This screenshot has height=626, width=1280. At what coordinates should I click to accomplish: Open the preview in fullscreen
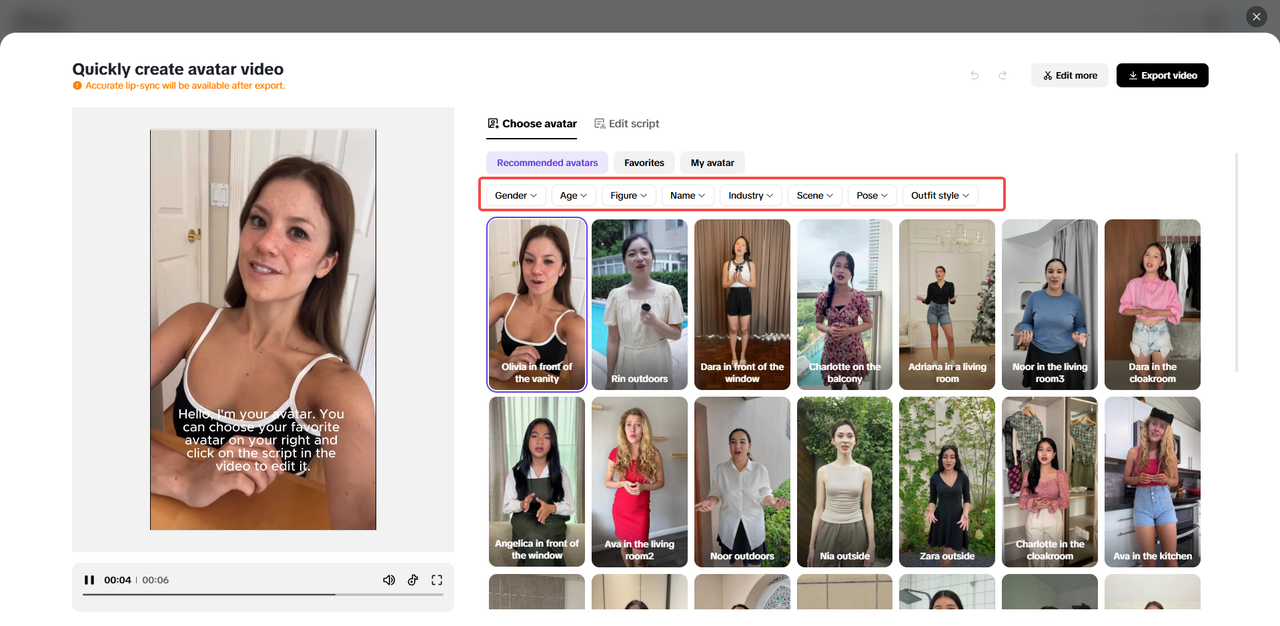tap(437, 580)
